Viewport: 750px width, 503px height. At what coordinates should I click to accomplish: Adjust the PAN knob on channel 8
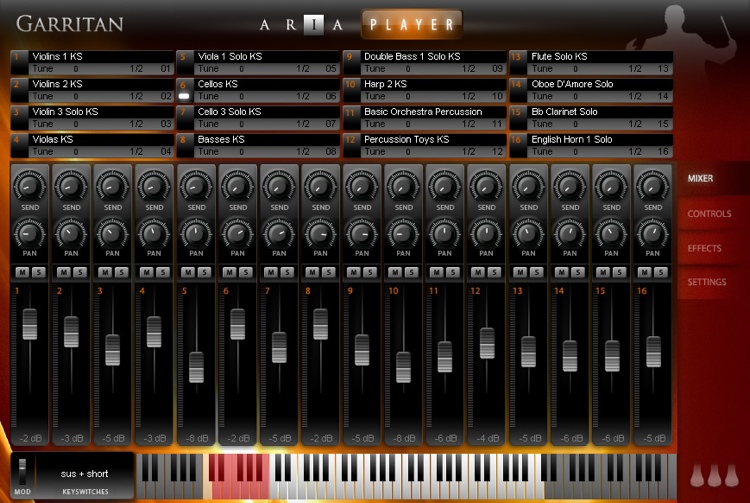pos(320,233)
